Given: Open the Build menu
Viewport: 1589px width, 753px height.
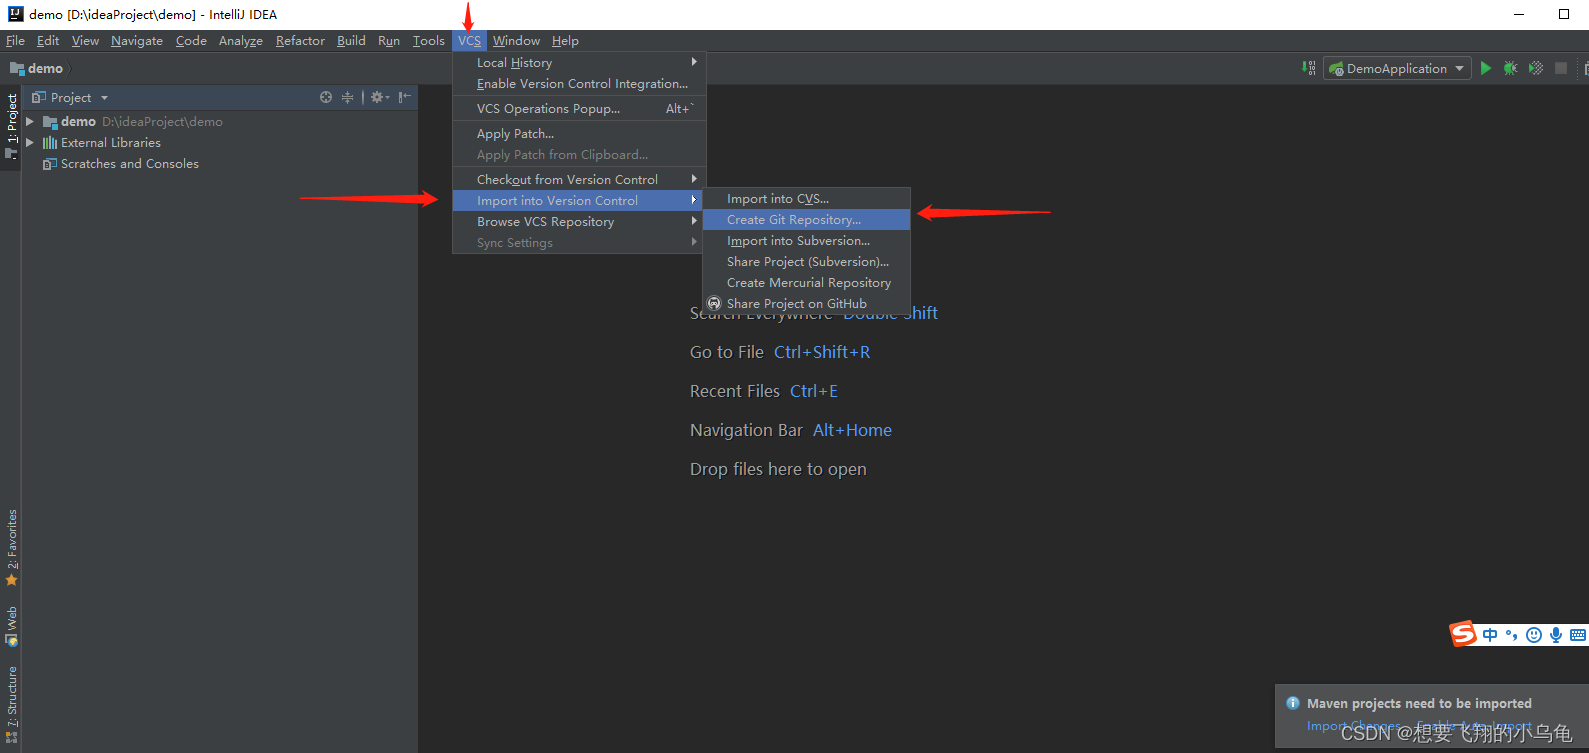Looking at the screenshot, I should coord(351,41).
